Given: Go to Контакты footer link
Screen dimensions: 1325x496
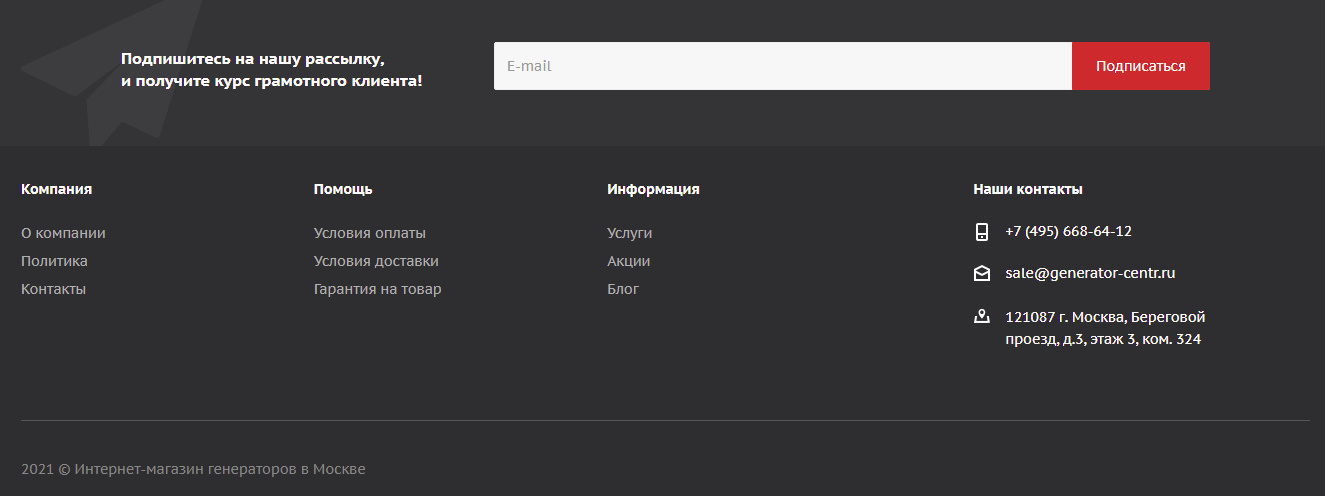Looking at the screenshot, I should tap(53, 289).
